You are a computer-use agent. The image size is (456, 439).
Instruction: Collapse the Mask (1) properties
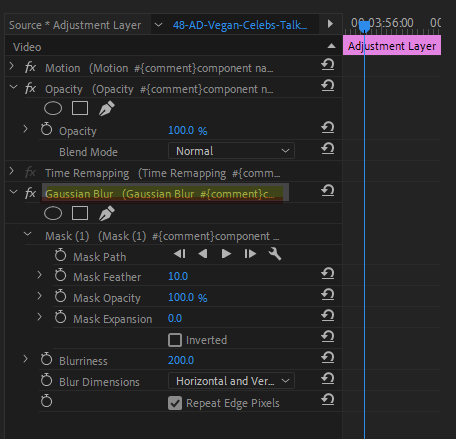pos(28,234)
